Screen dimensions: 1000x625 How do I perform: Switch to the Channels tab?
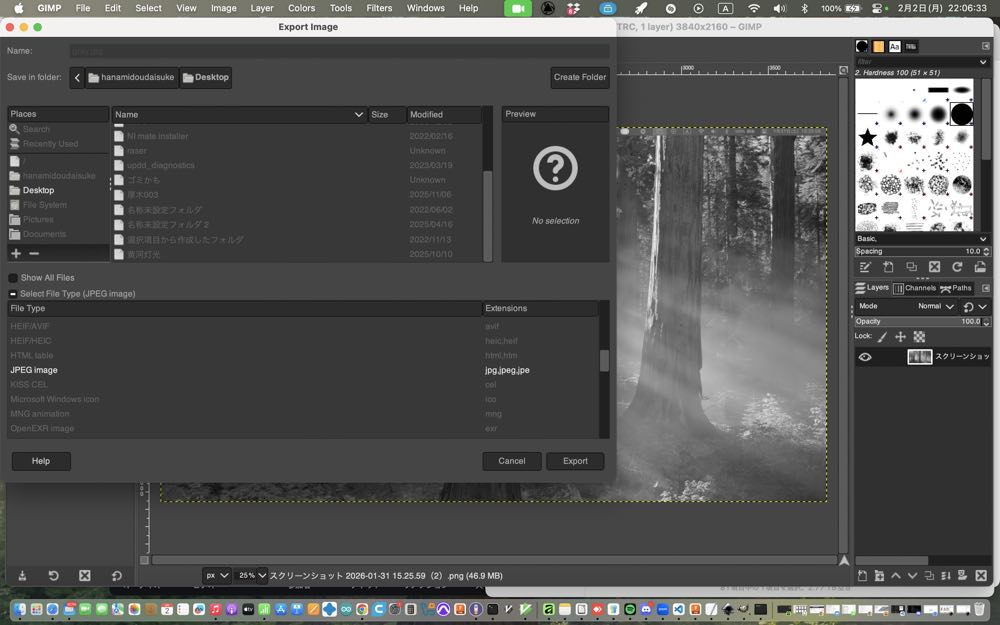(x=914, y=288)
